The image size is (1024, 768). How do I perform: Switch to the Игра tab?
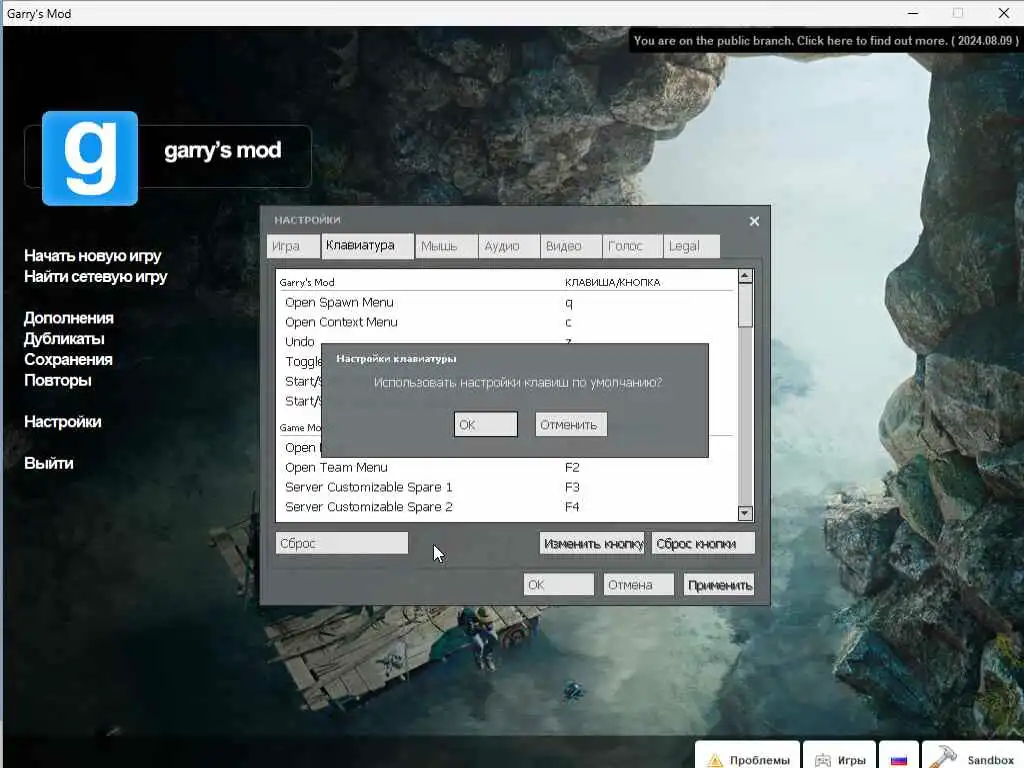coord(293,246)
